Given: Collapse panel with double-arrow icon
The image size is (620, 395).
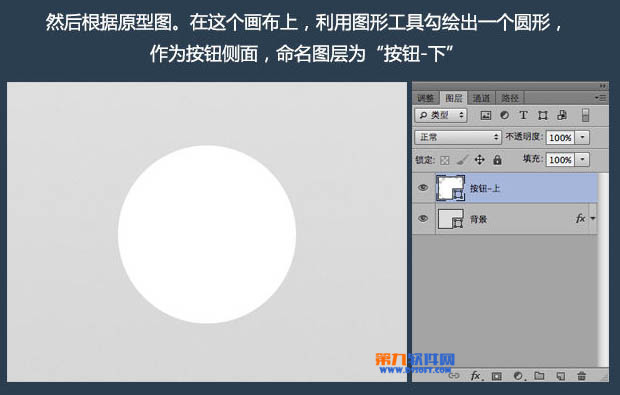Looking at the screenshot, I should tap(602, 86).
